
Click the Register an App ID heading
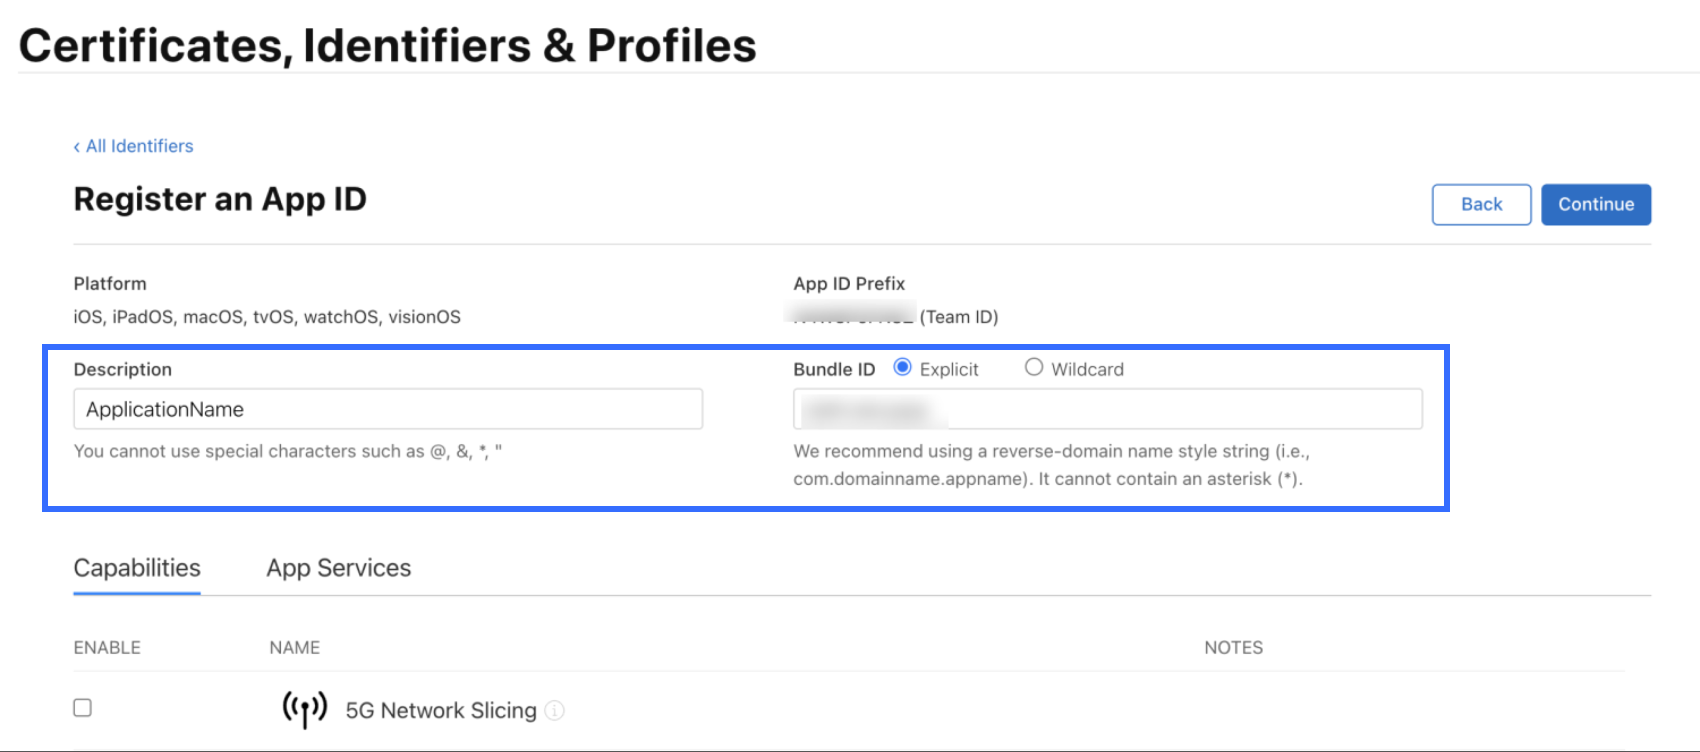pos(220,199)
